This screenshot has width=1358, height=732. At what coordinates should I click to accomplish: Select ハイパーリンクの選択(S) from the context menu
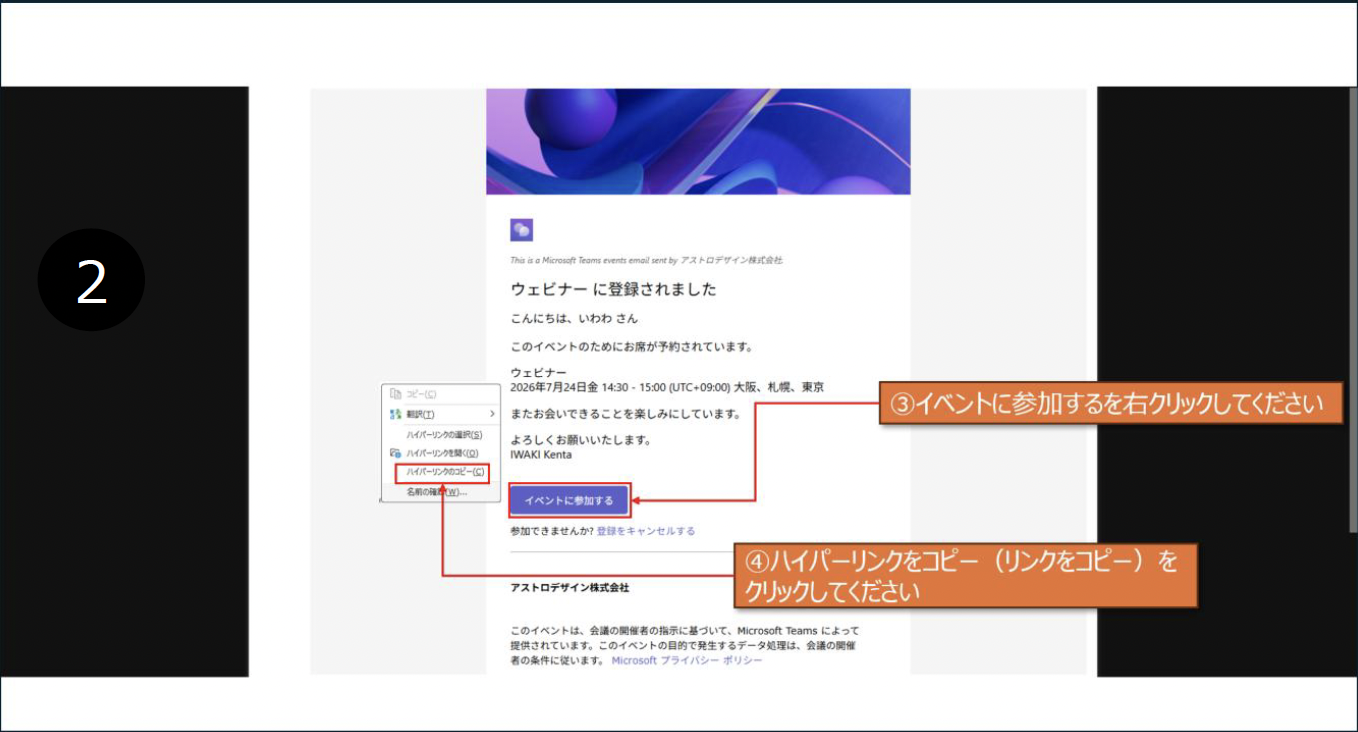(440, 435)
